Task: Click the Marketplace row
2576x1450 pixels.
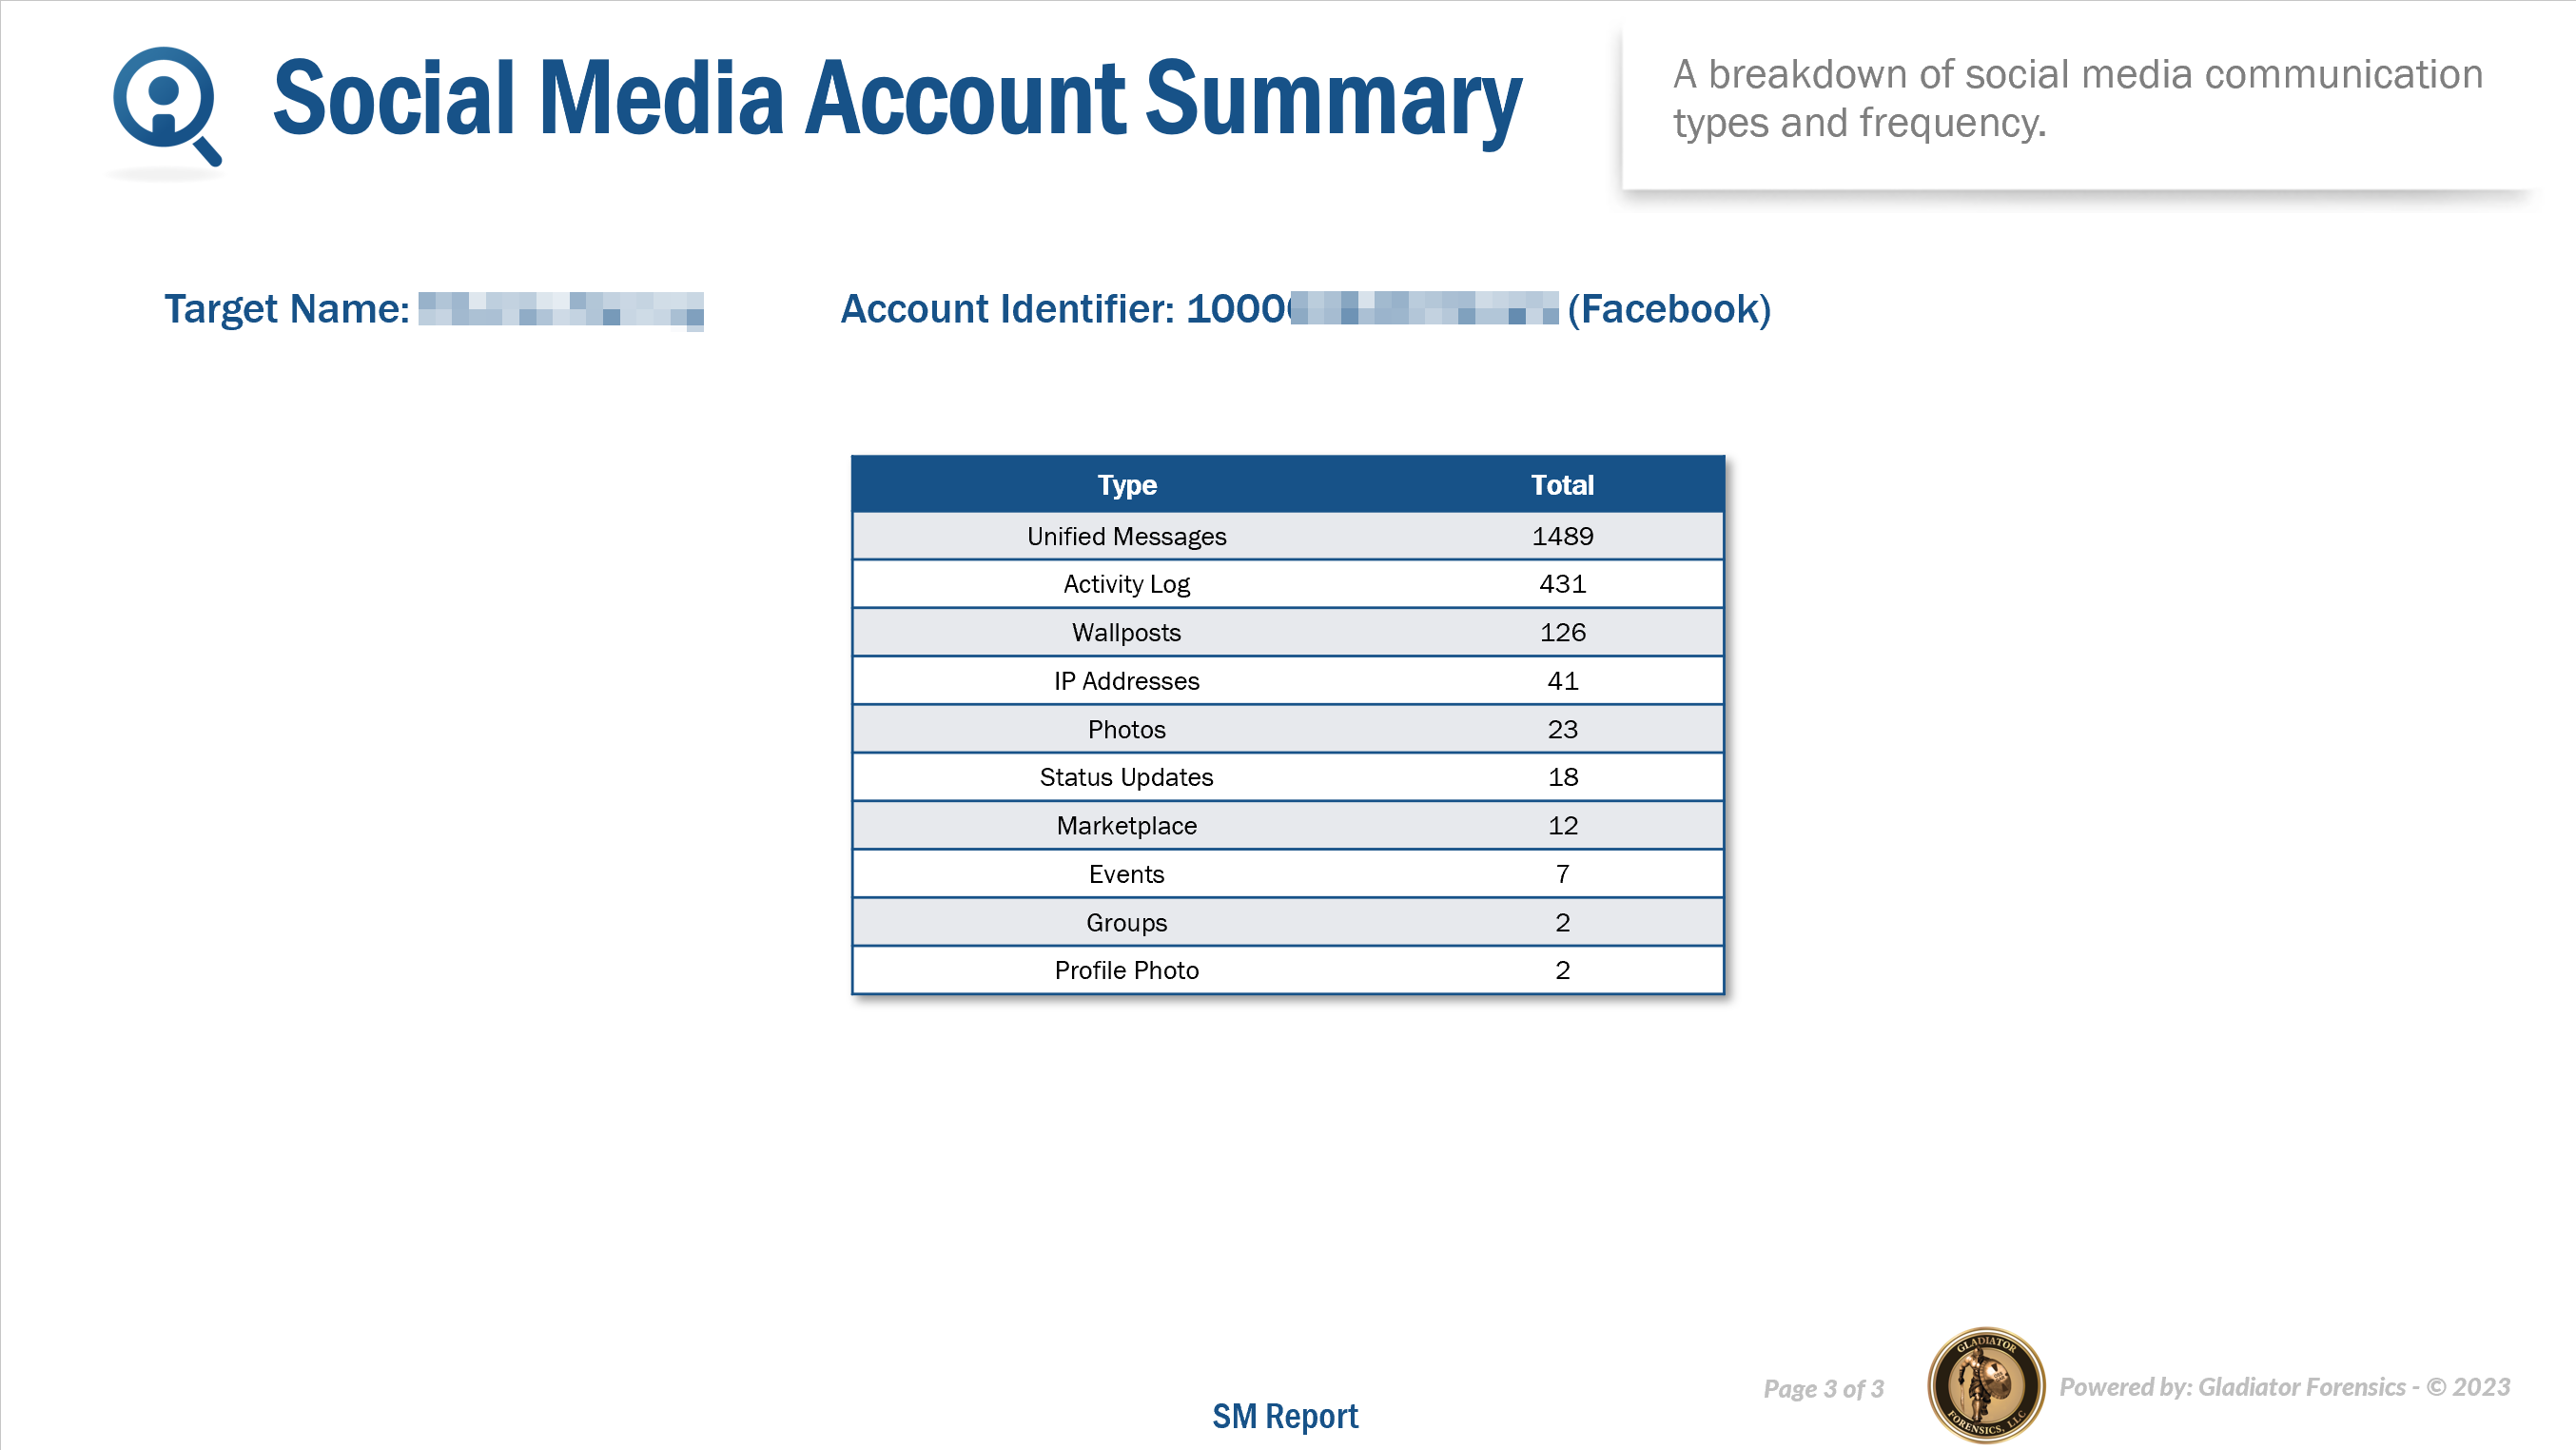Action: coord(1127,826)
